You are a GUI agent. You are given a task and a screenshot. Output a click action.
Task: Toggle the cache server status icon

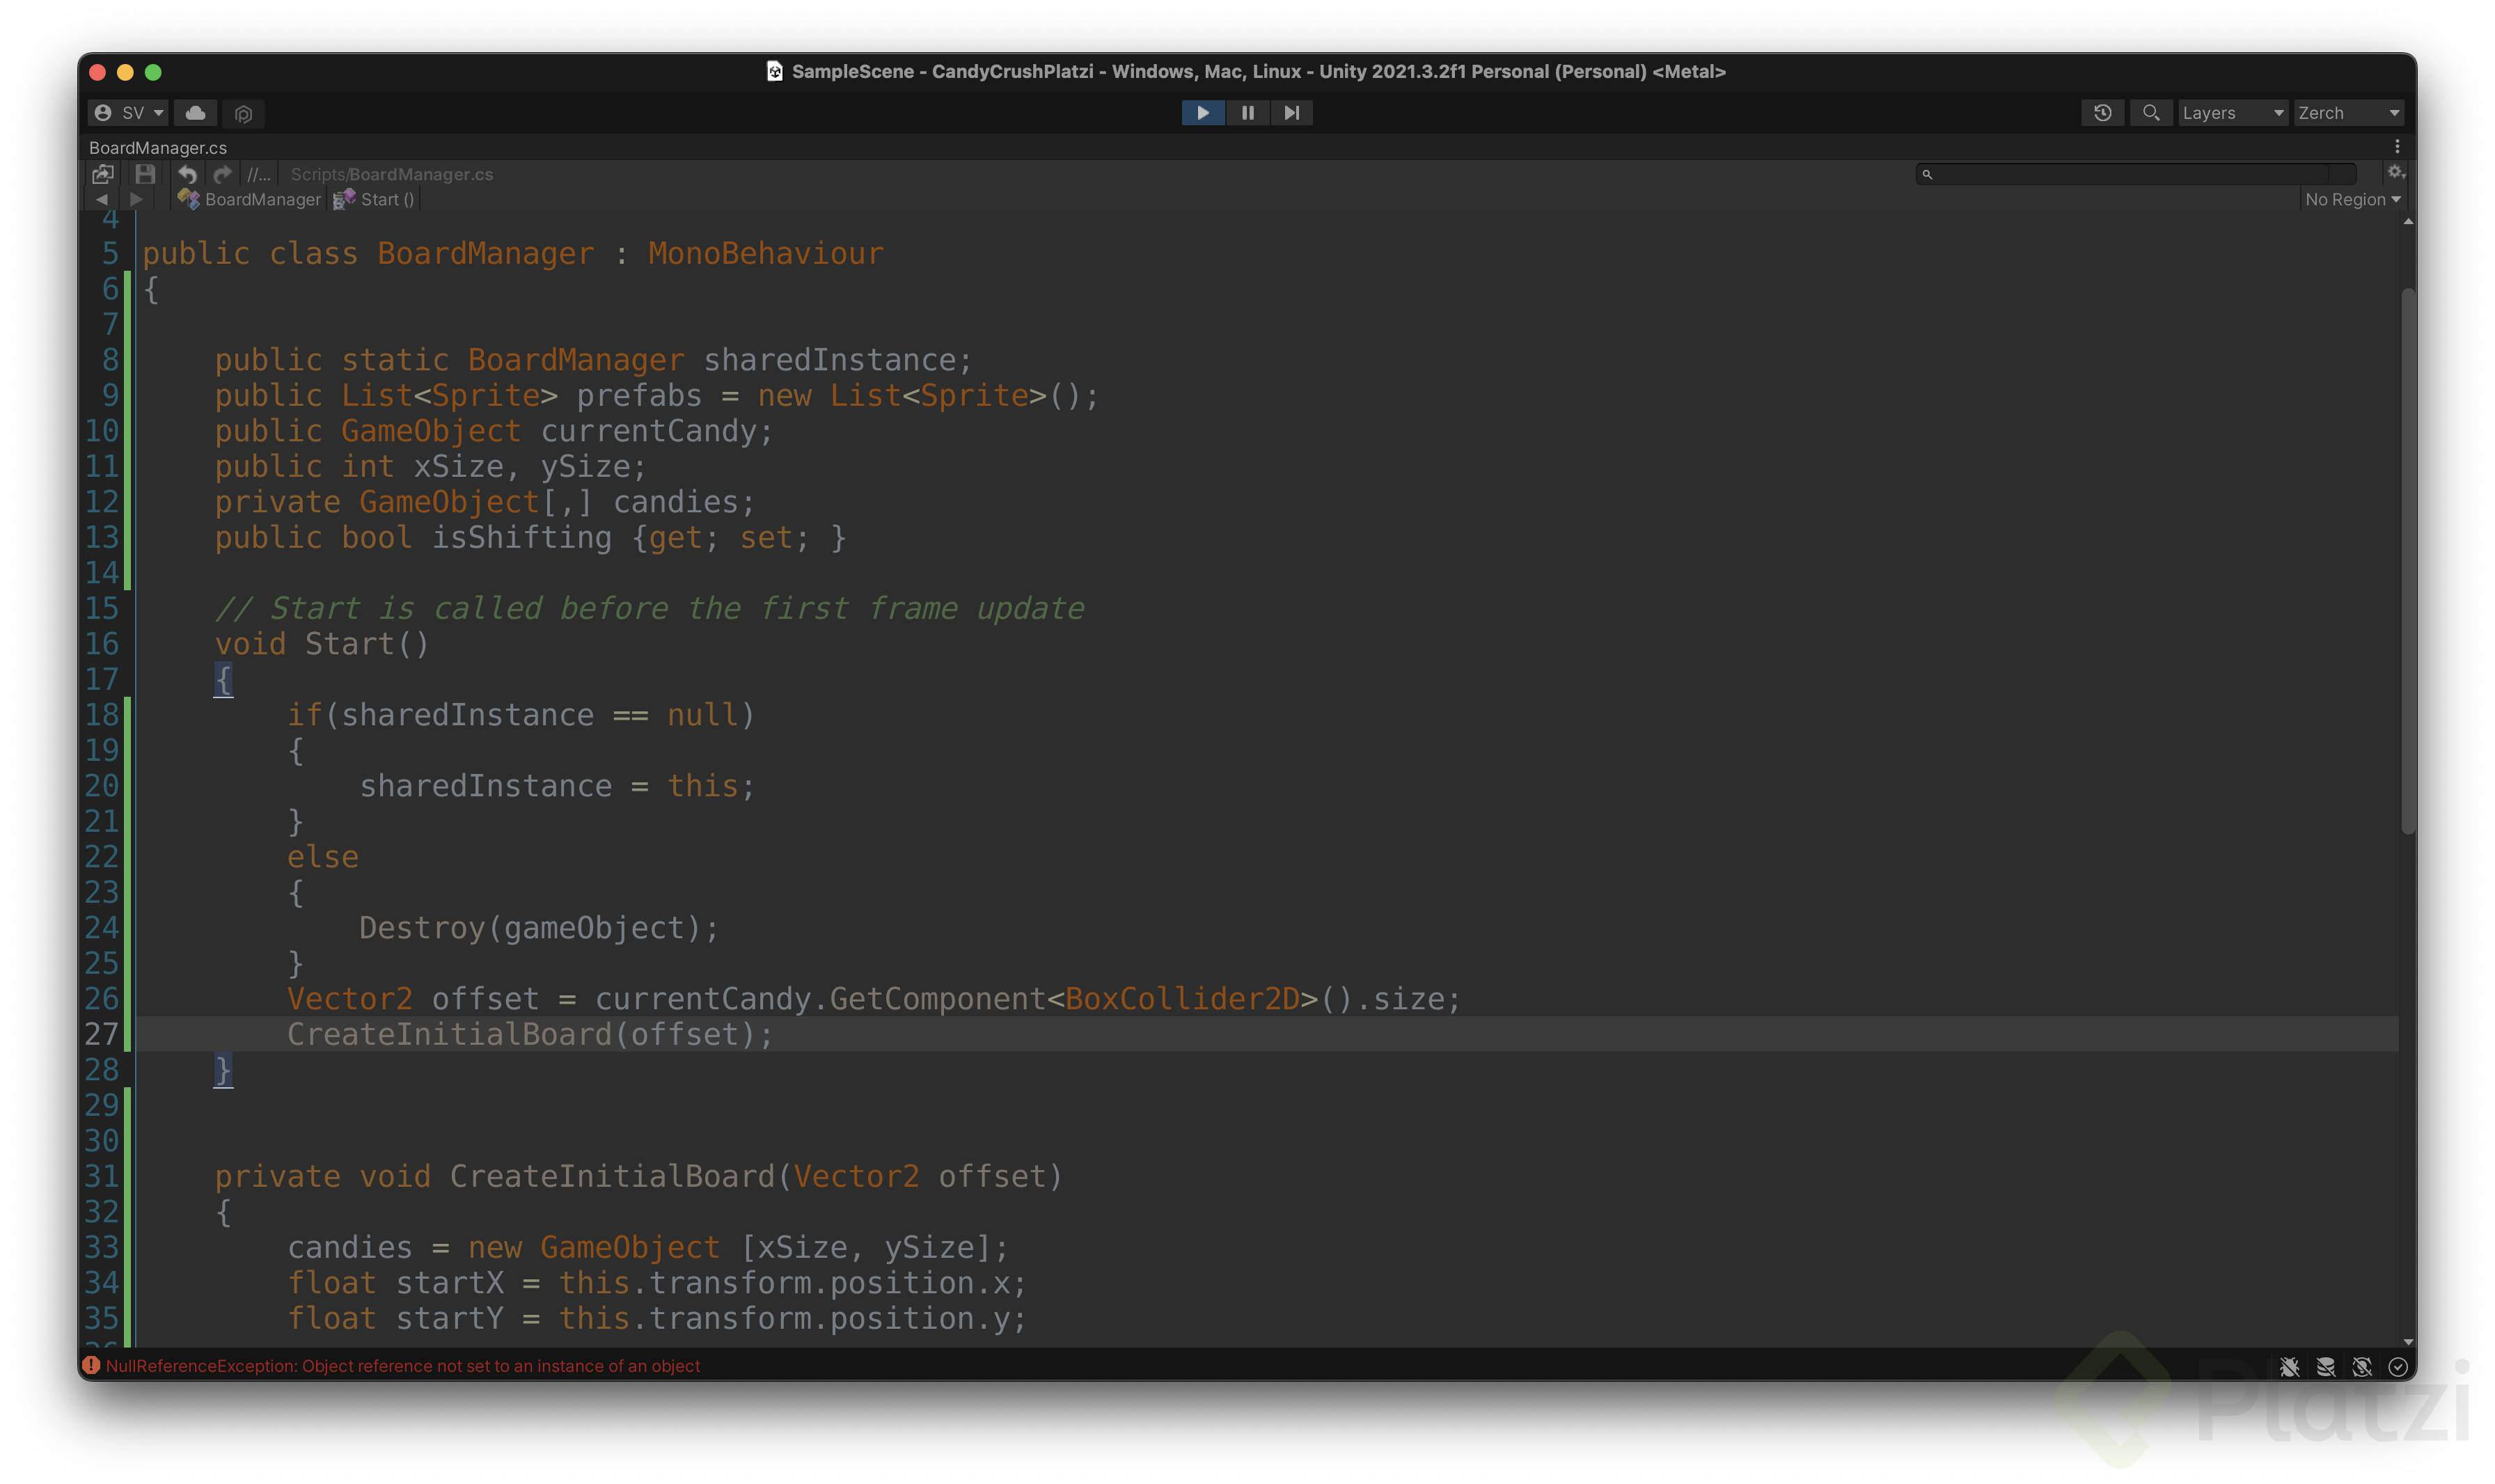tap(2325, 1366)
